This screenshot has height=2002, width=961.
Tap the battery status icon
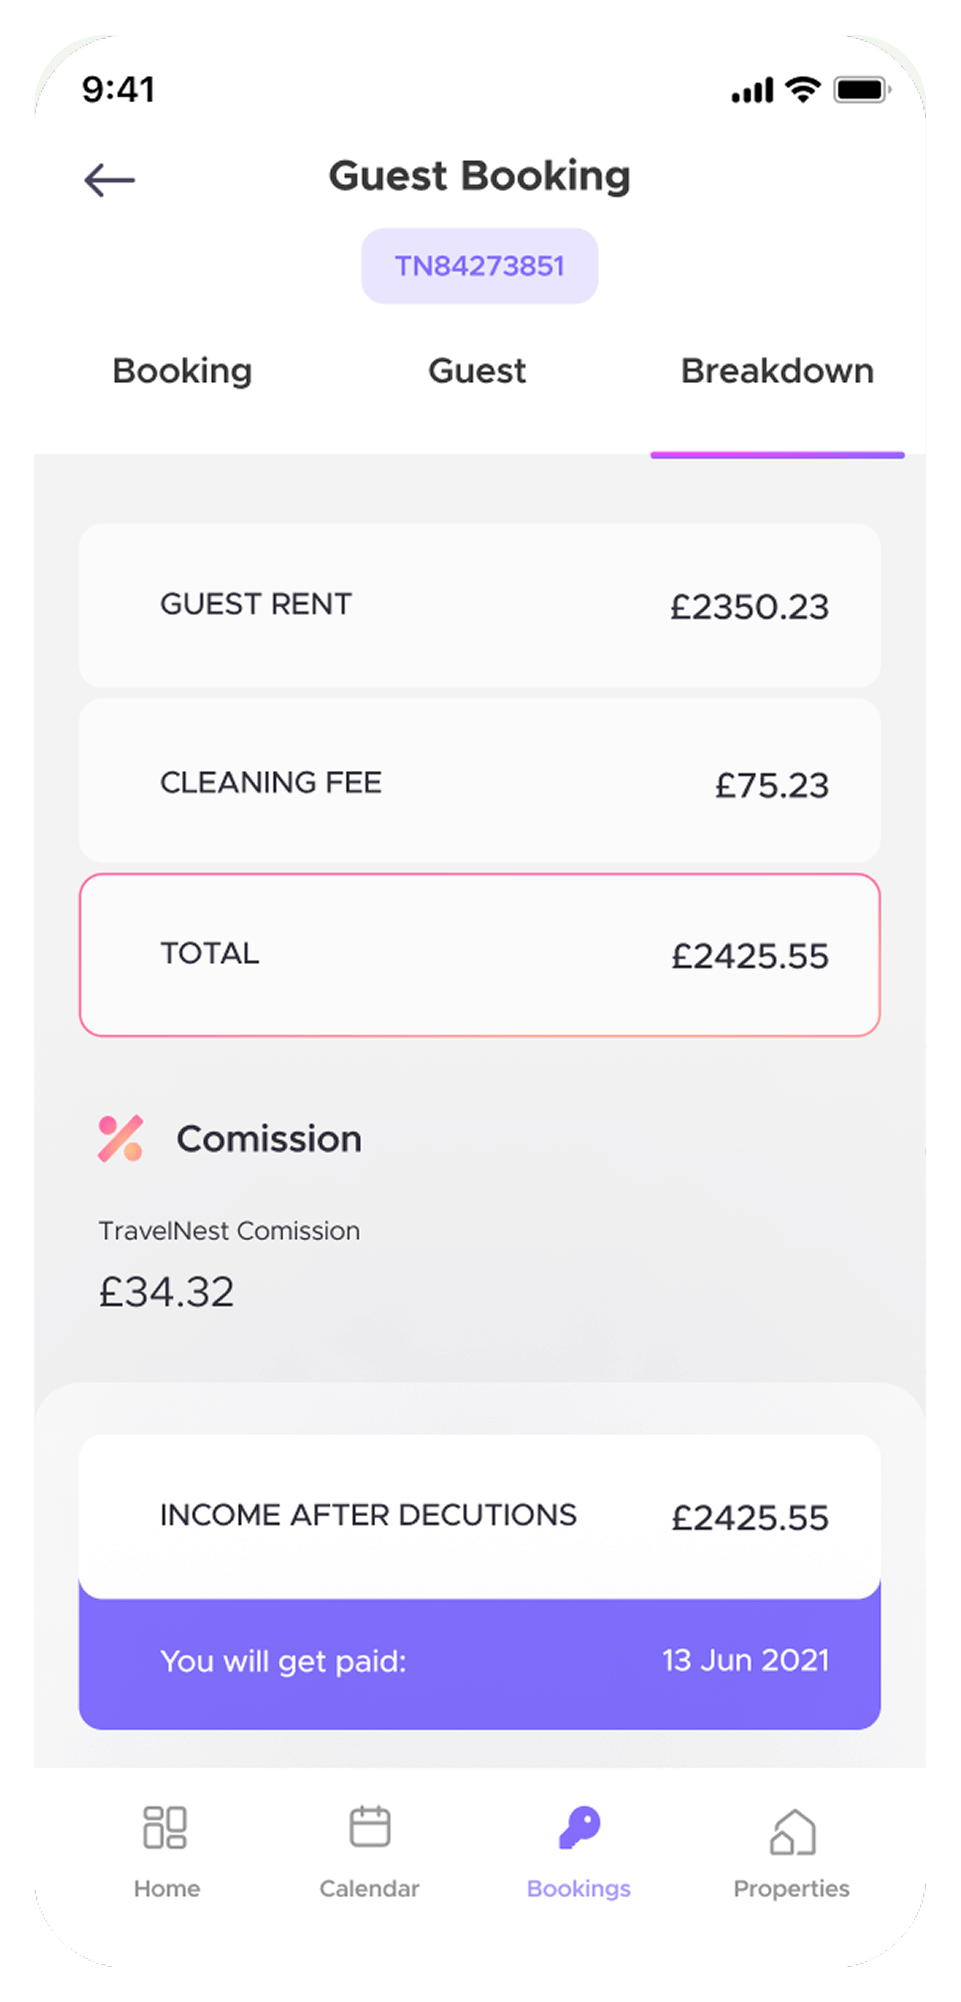862,90
